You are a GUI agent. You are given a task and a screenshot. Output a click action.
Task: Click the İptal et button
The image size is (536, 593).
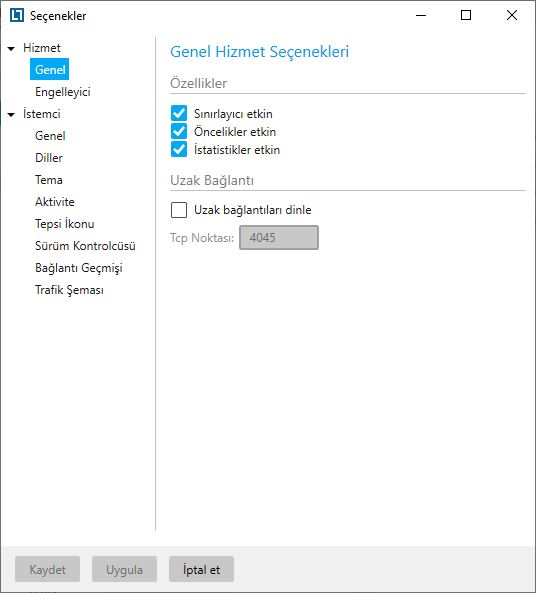click(x=201, y=569)
